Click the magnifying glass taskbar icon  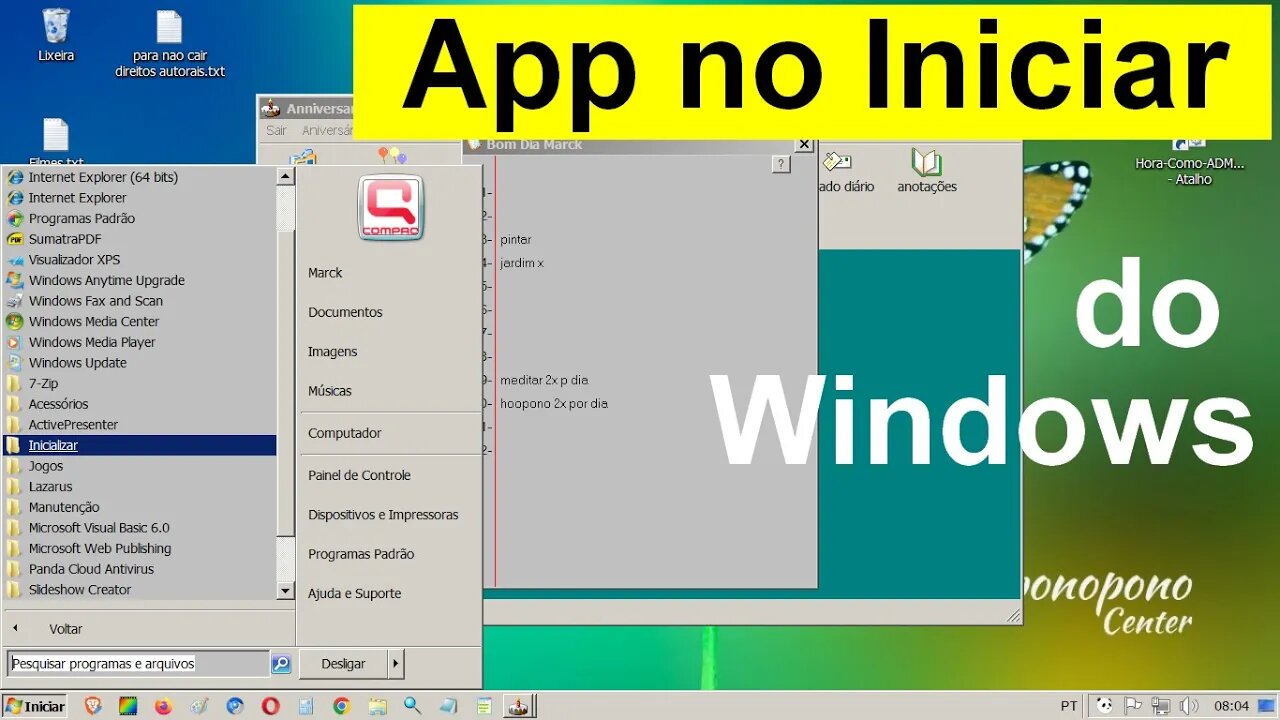[x=412, y=706]
